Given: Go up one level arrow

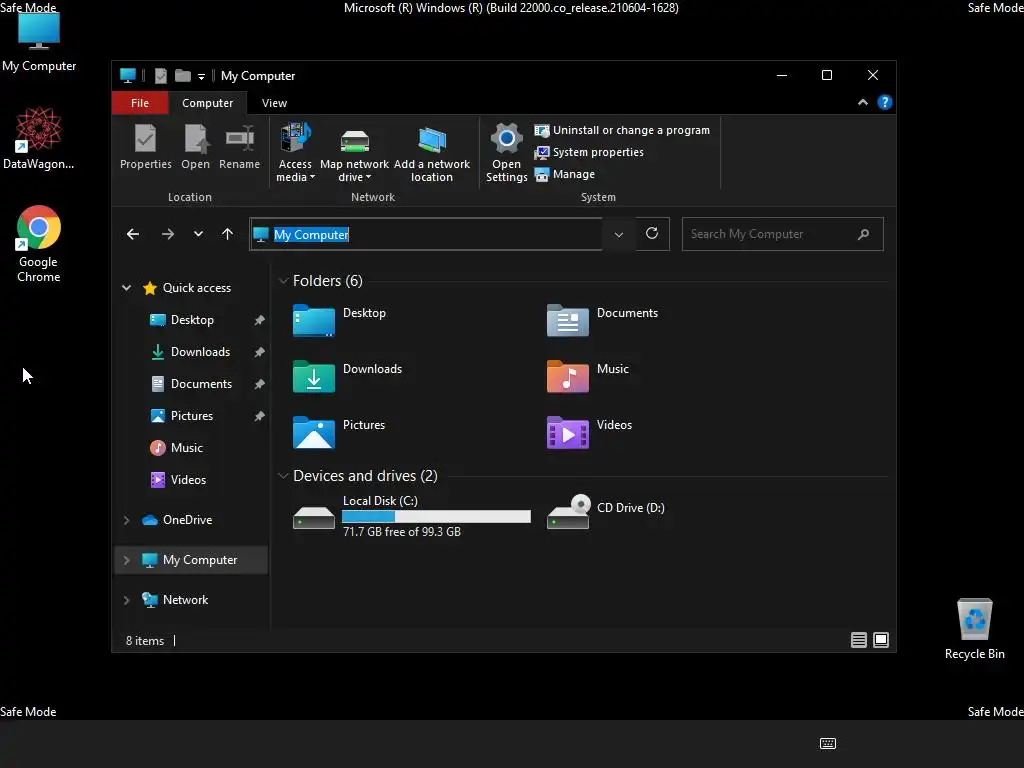Looking at the screenshot, I should coord(227,234).
